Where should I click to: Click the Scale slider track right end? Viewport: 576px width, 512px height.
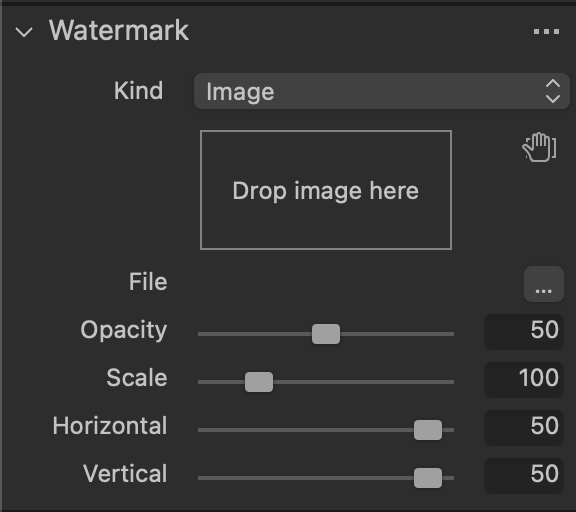pyautogui.click(x=450, y=382)
